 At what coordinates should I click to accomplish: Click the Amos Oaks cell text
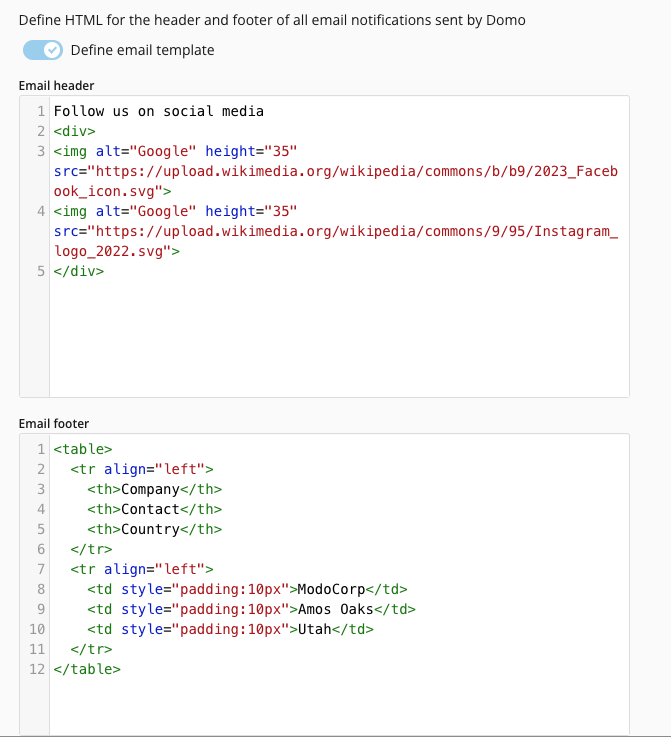(336, 609)
